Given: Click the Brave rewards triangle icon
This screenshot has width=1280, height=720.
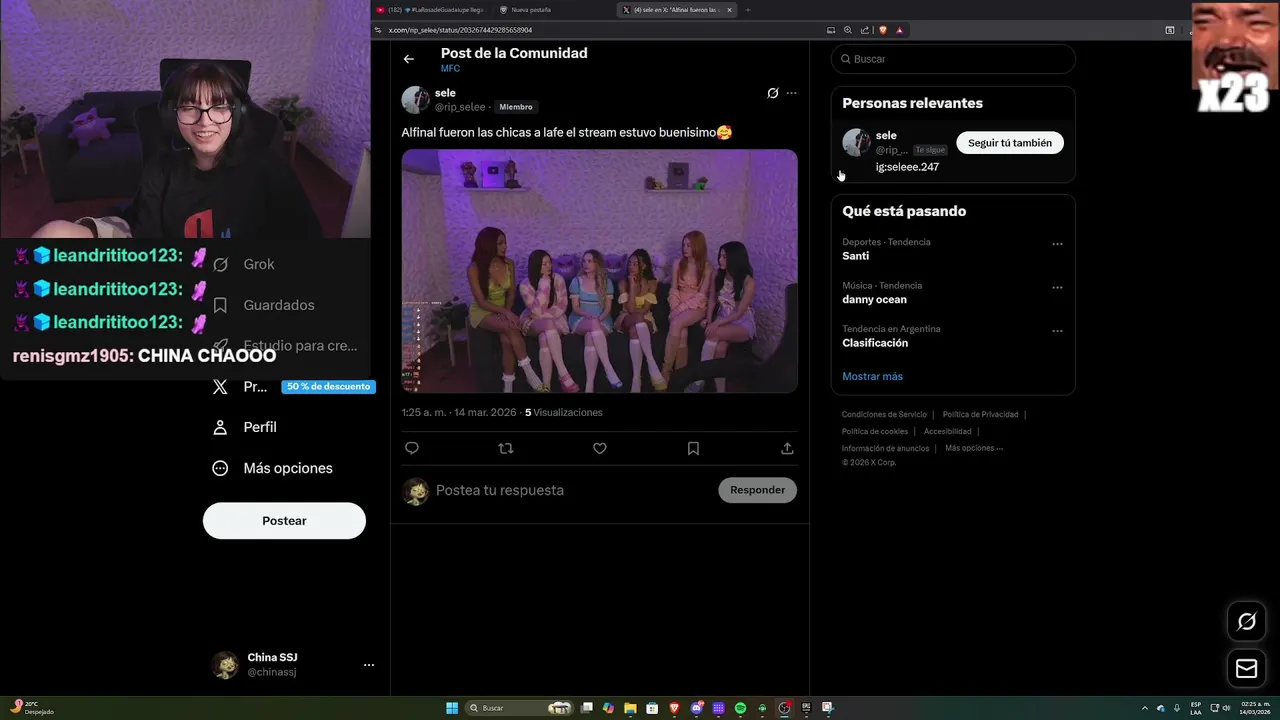Looking at the screenshot, I should pyautogui.click(x=900, y=30).
